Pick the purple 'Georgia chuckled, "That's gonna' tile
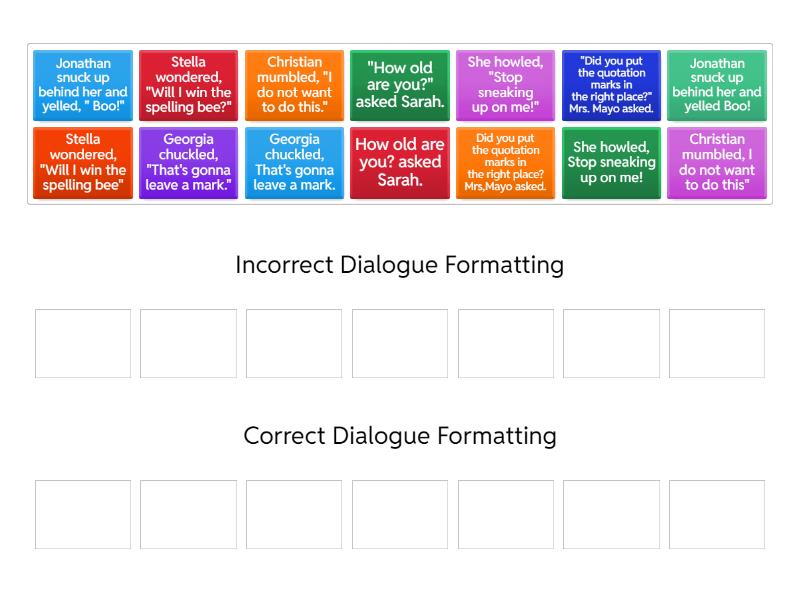Image resolution: width=800 pixels, height=600 pixels. coord(188,163)
